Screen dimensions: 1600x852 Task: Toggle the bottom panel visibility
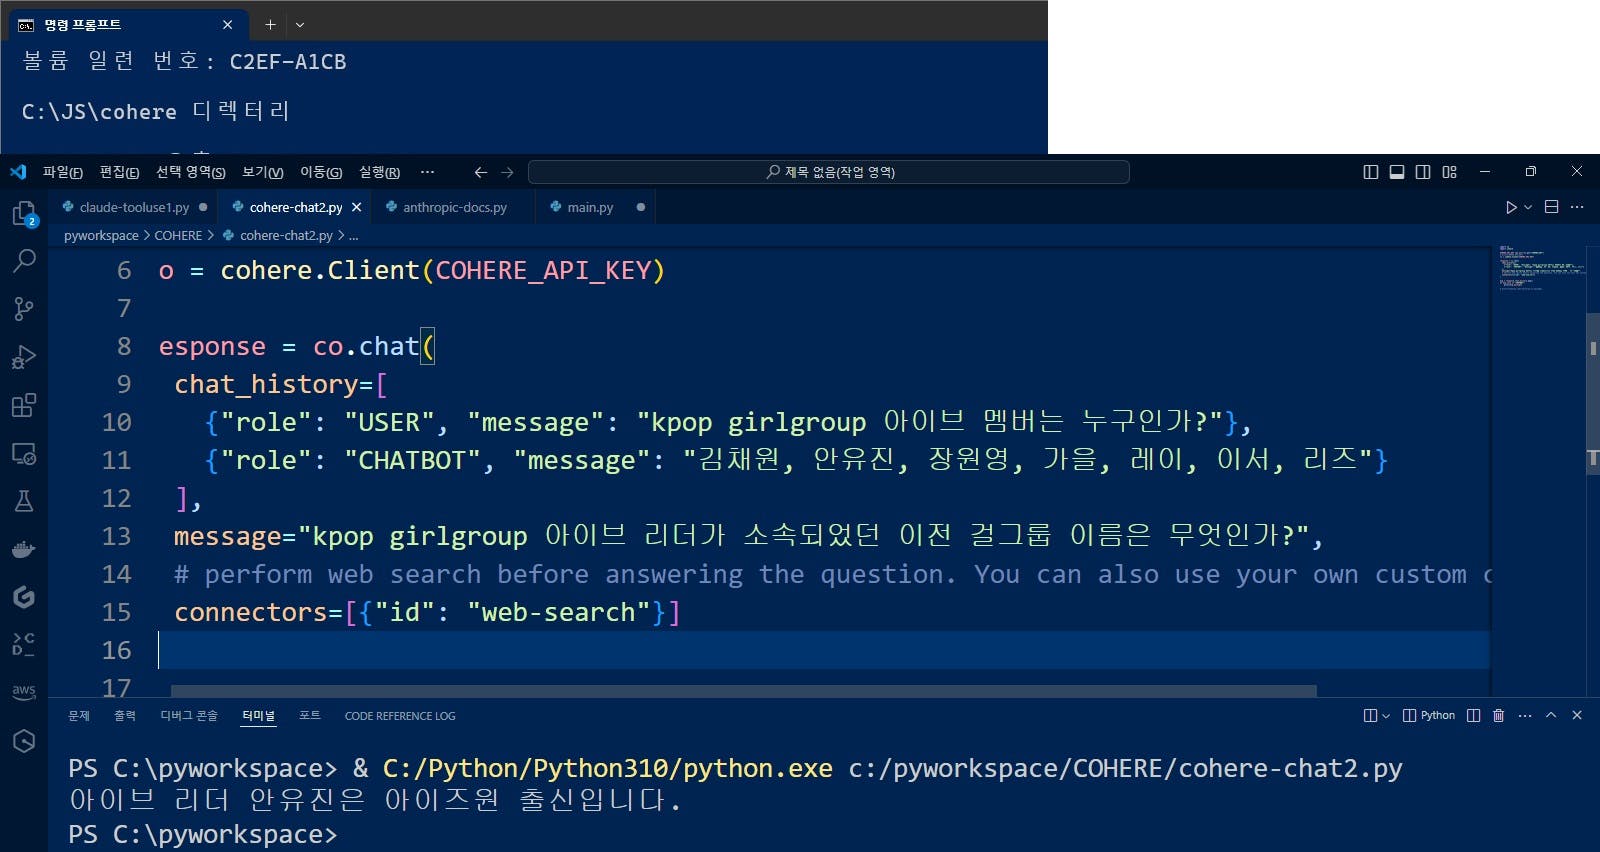[x=1397, y=172]
